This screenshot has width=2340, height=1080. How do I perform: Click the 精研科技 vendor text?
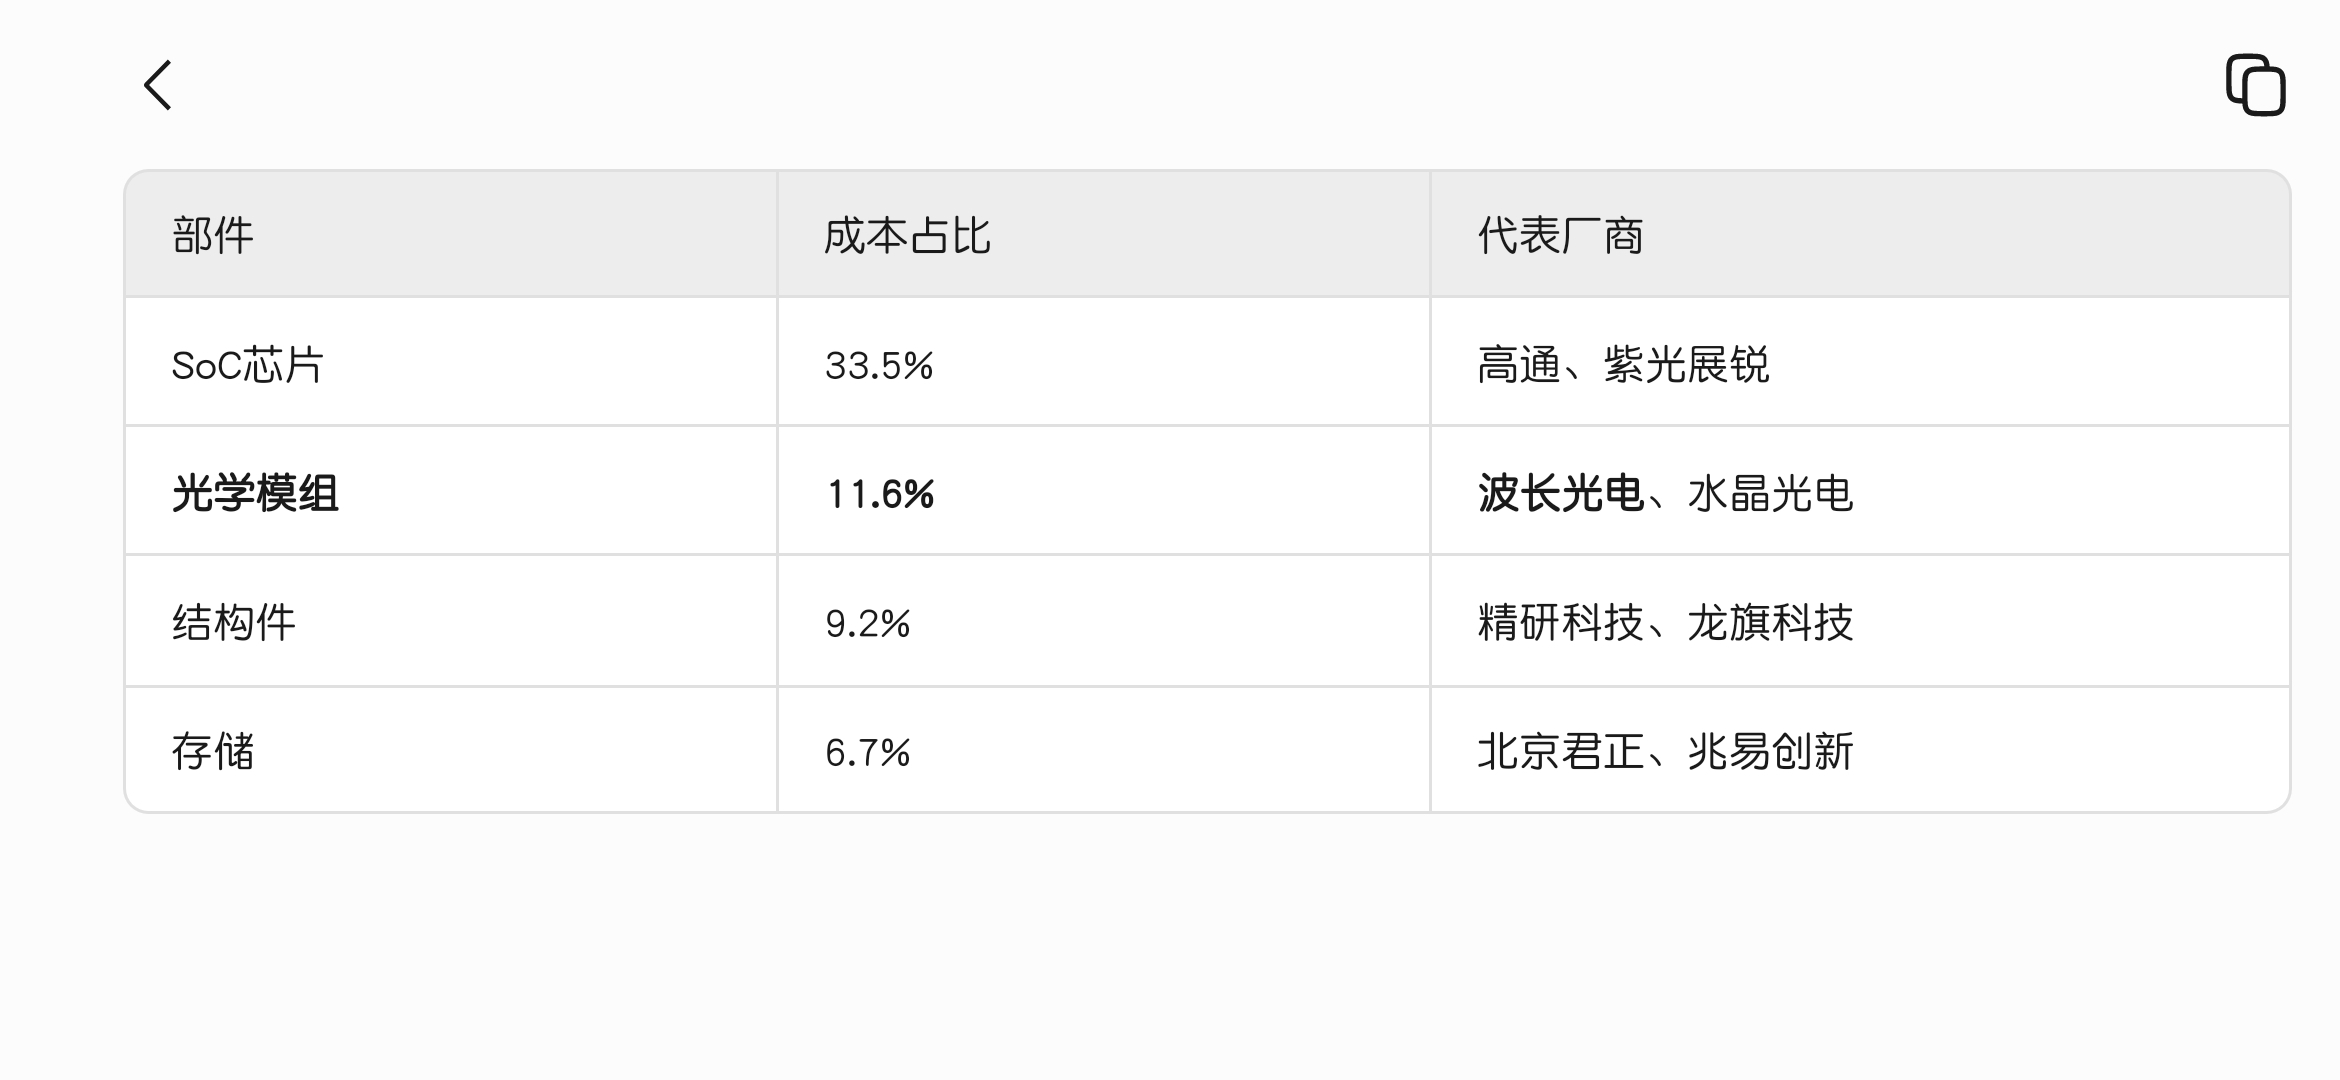[1560, 623]
